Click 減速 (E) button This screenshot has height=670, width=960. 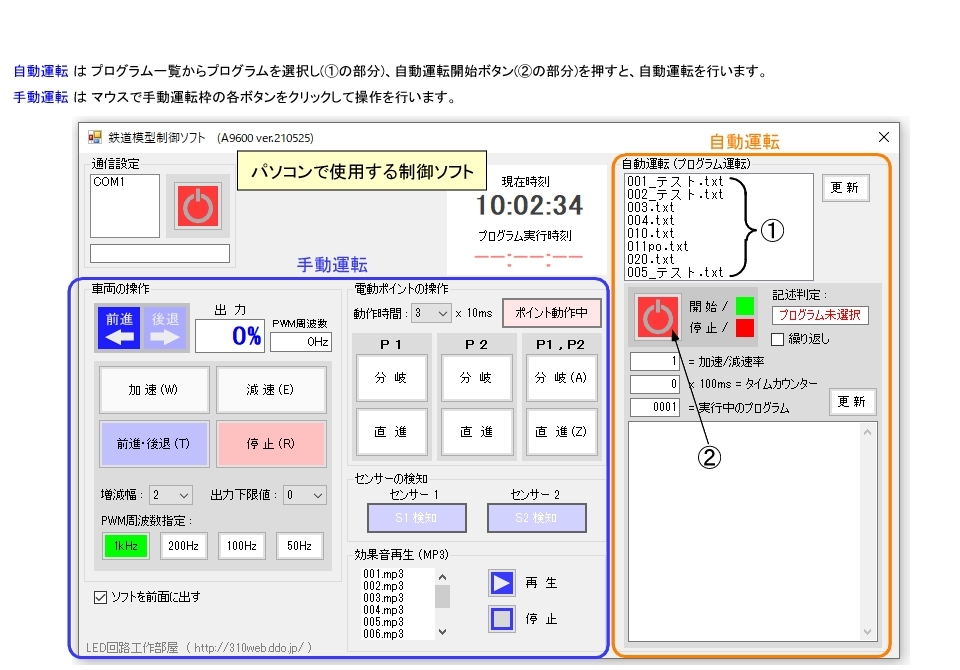271,390
